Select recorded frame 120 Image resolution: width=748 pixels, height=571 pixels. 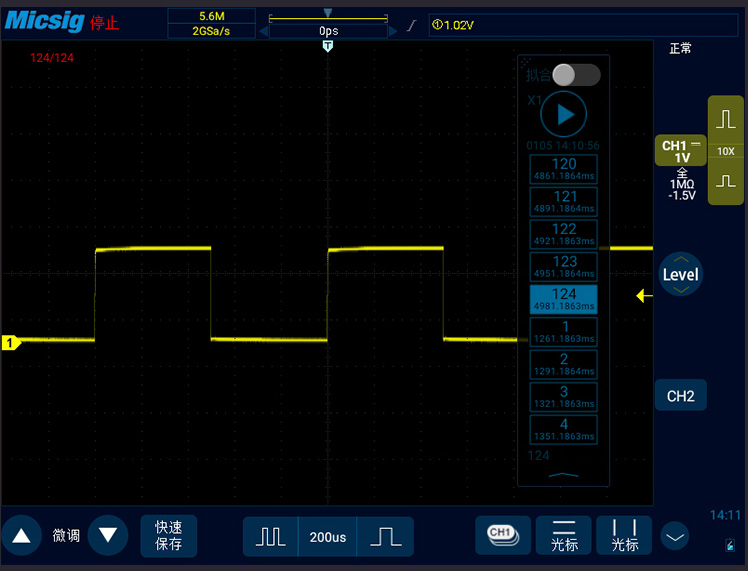563,169
